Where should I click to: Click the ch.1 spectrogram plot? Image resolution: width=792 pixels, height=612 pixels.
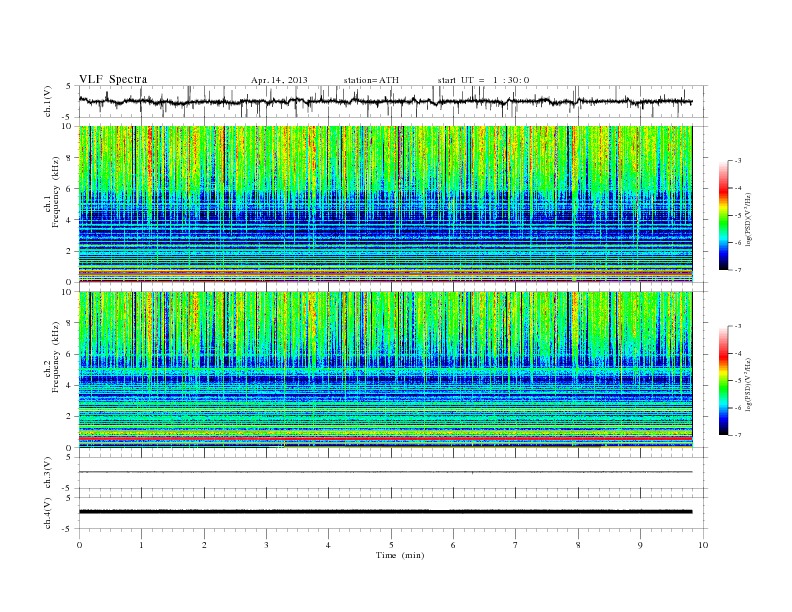(x=385, y=204)
